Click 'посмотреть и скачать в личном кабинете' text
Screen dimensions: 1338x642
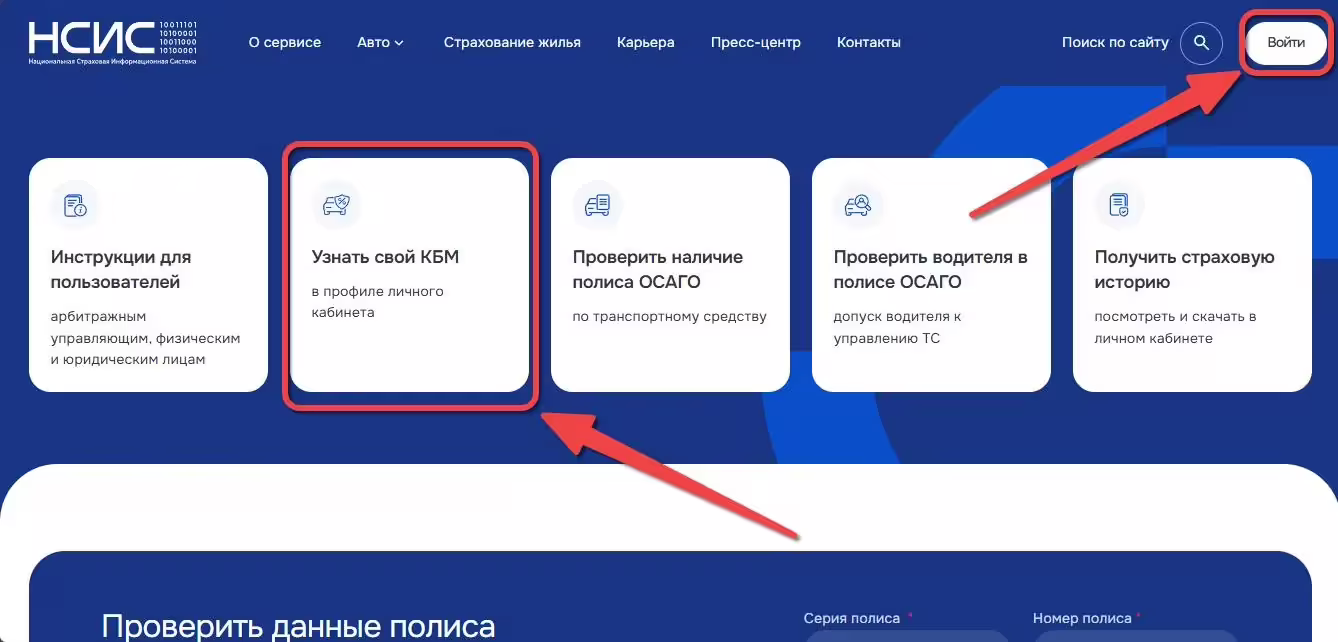1175,327
